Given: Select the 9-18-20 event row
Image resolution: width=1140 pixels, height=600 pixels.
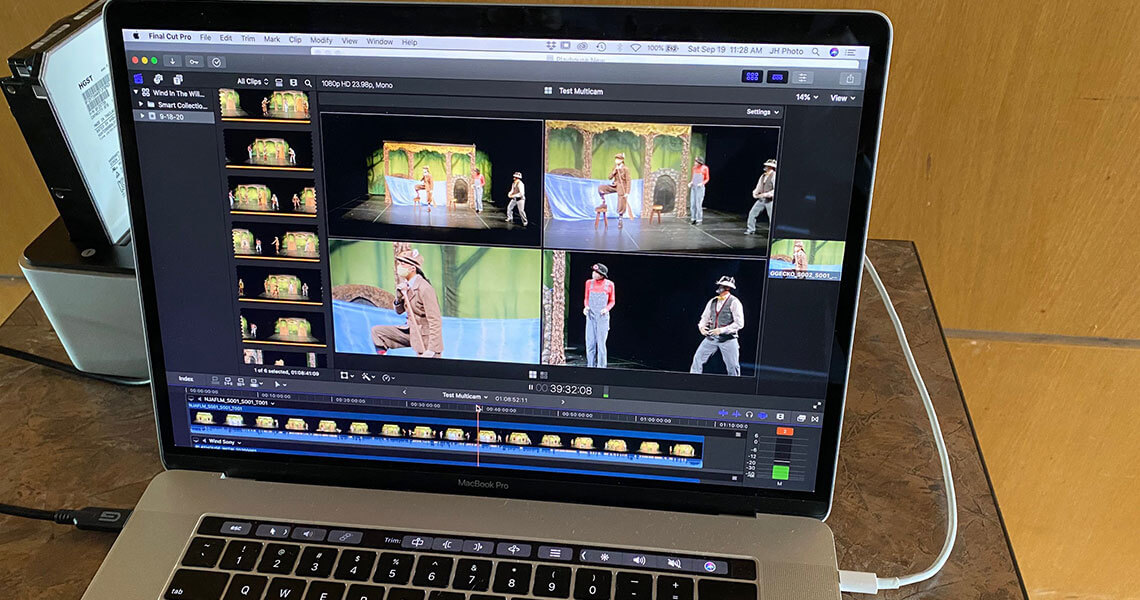Looking at the screenshot, I should 174,116.
